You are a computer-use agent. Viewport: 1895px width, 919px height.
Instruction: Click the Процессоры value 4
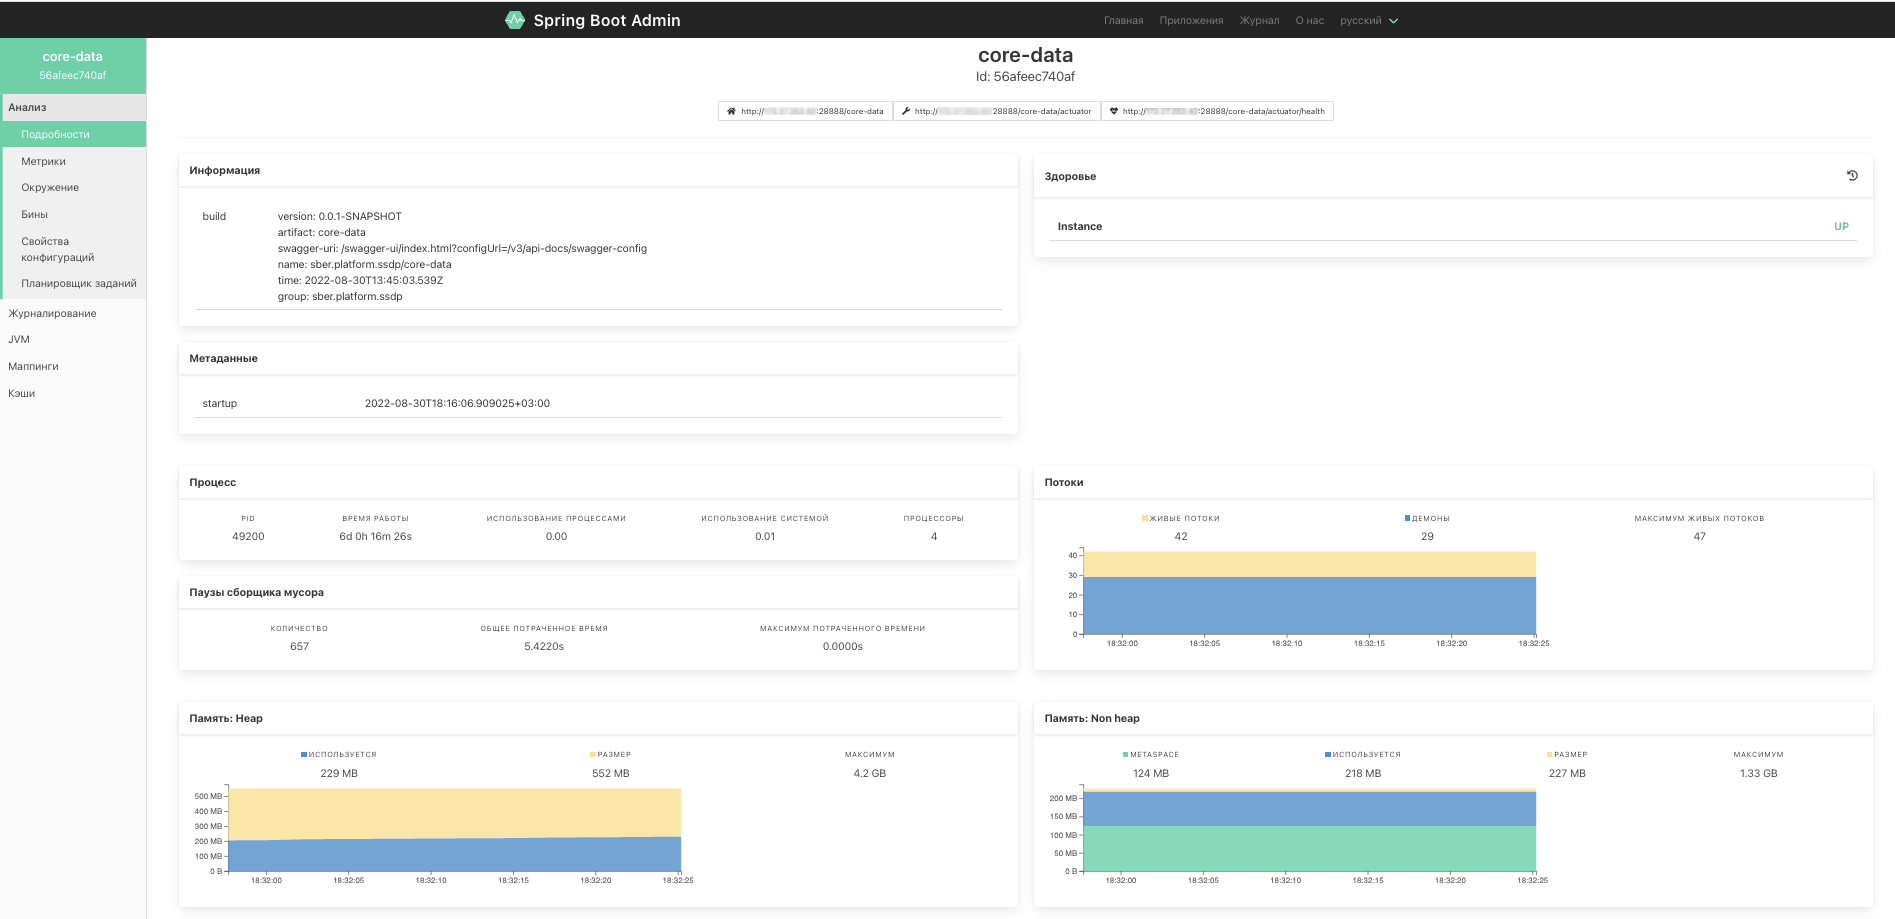click(934, 537)
